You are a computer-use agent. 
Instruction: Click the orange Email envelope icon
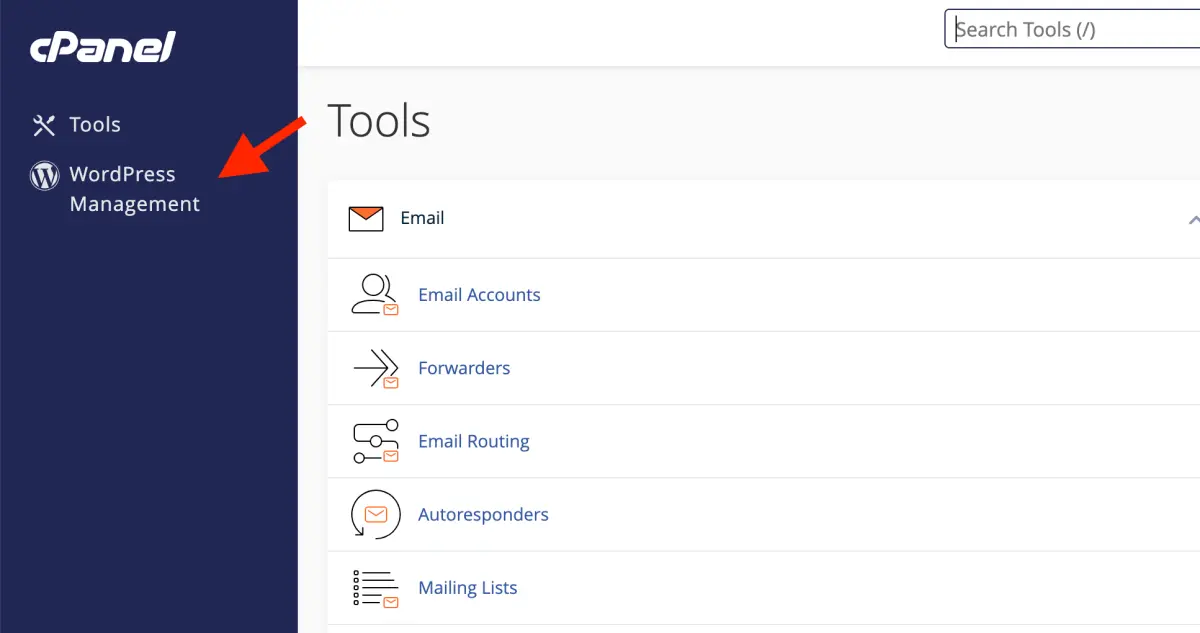(x=368, y=217)
